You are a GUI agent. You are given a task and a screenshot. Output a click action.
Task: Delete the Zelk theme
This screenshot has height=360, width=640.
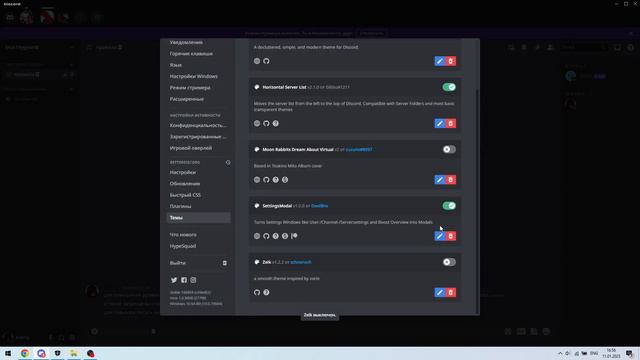click(x=451, y=292)
